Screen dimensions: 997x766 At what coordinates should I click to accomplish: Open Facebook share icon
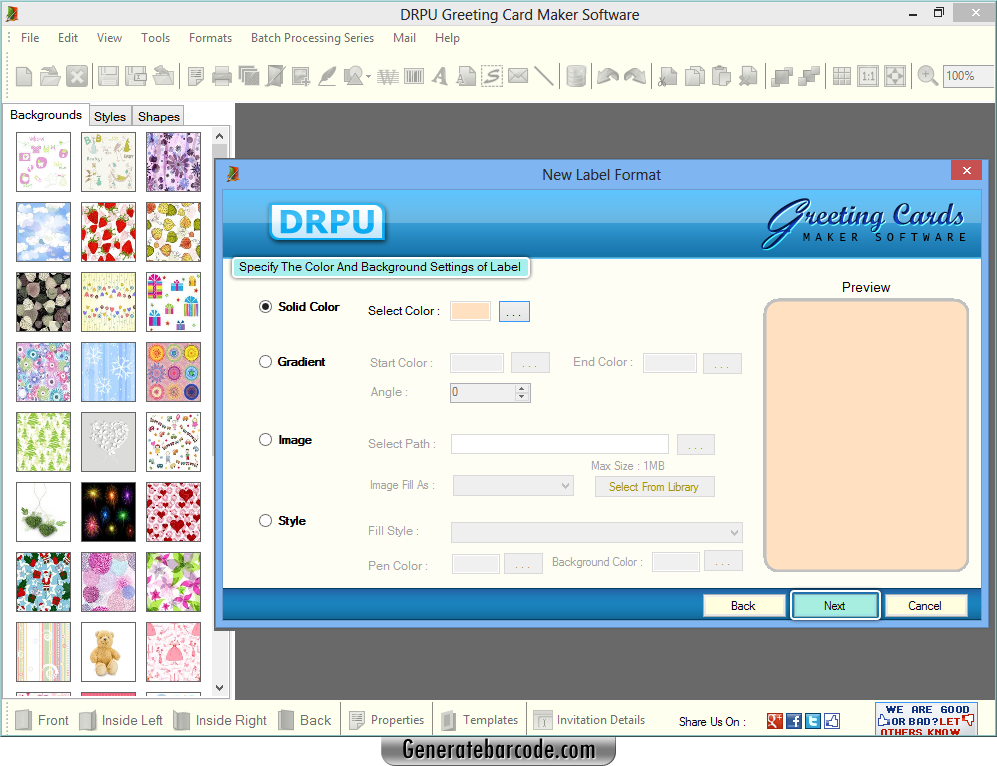tap(794, 721)
